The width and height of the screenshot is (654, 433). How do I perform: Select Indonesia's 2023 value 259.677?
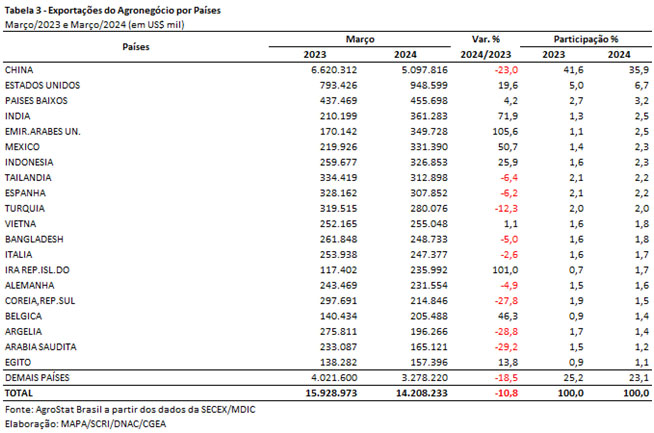[338, 162]
